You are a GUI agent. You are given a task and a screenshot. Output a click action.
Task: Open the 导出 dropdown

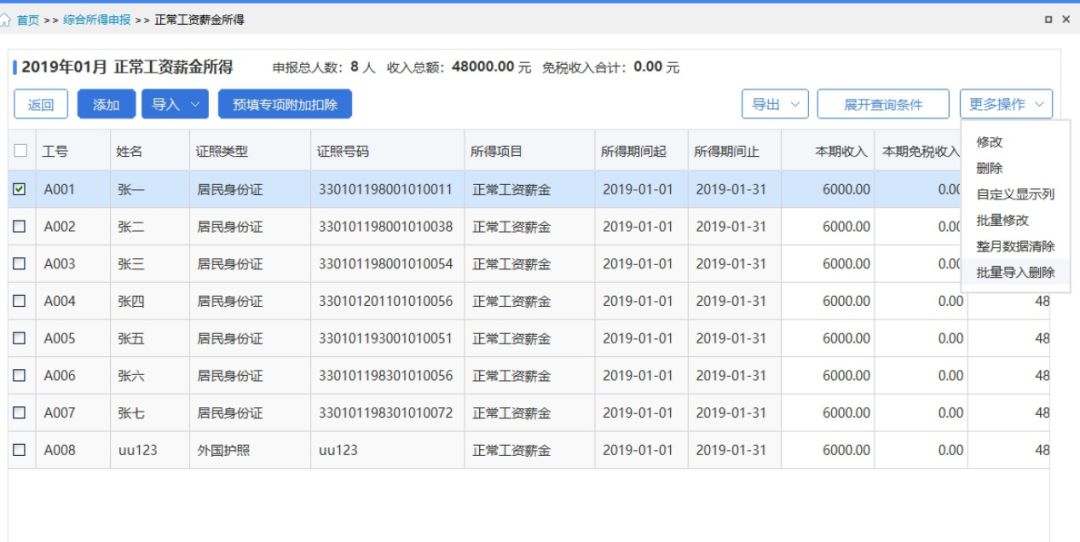tap(775, 104)
